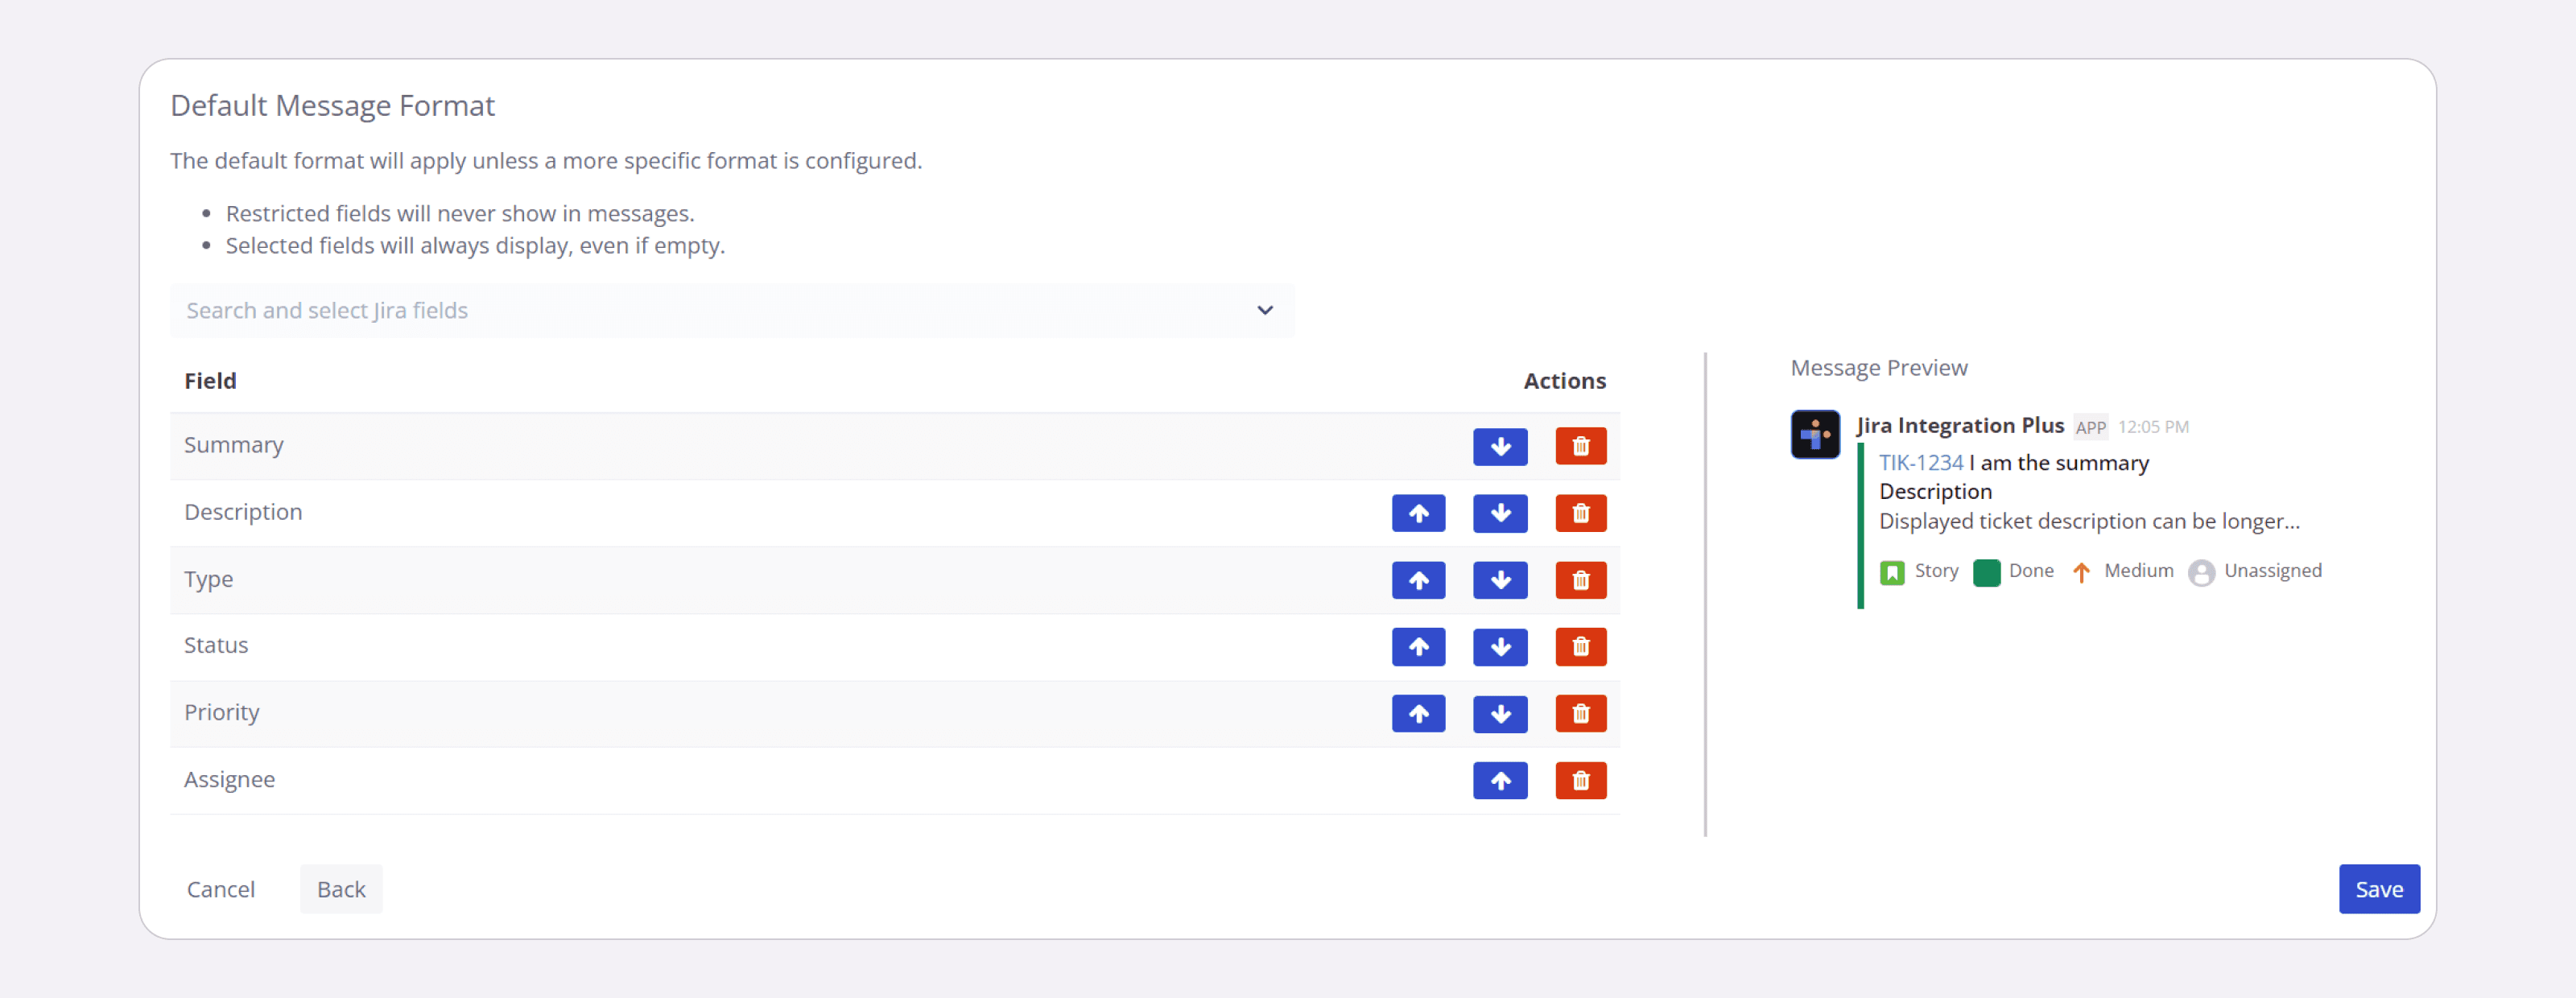Click the Message Preview heading
The image size is (2576, 998).
coord(1879,368)
